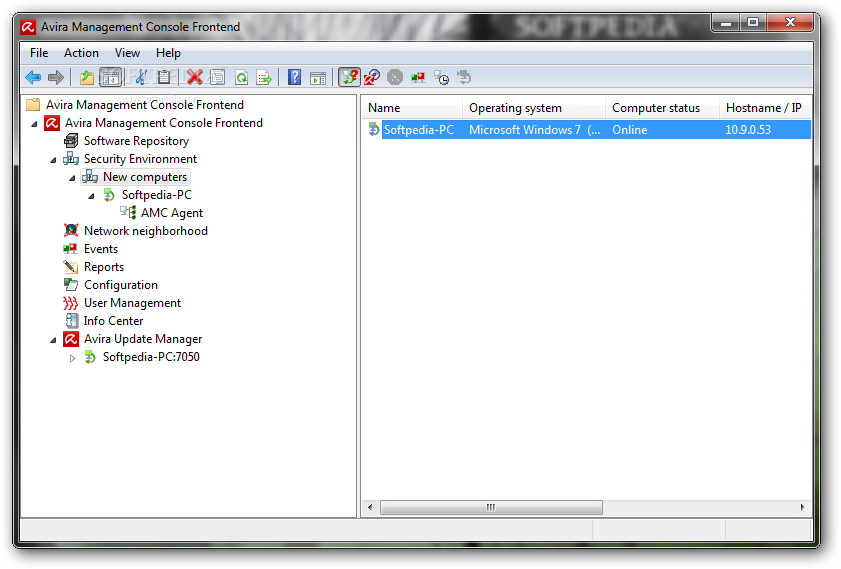Select Softpedia-PC:7050 in the tree
The image size is (841, 569).
151,357
